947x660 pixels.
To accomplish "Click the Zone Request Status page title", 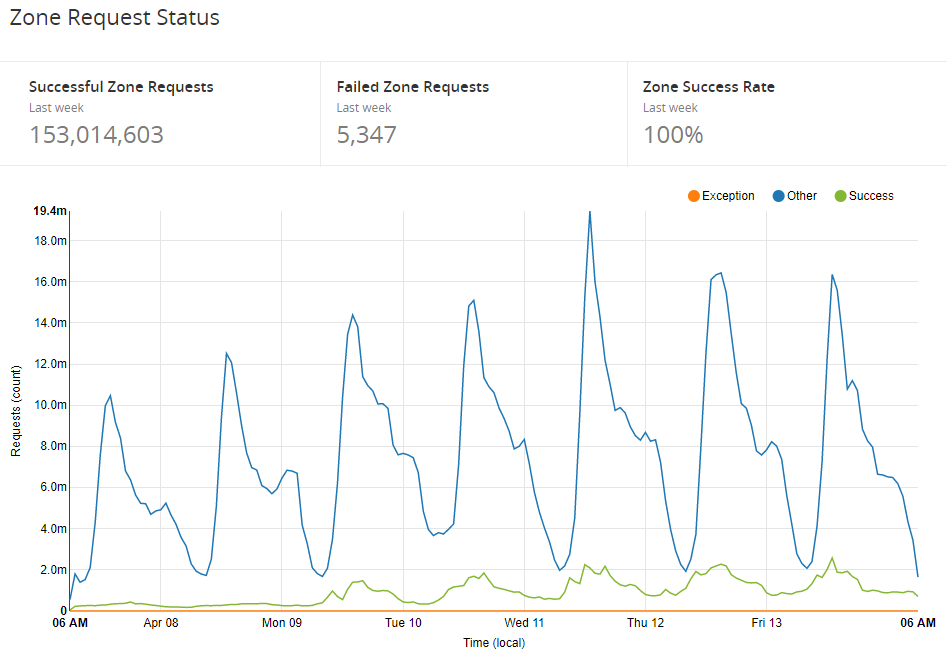I will (114, 18).
